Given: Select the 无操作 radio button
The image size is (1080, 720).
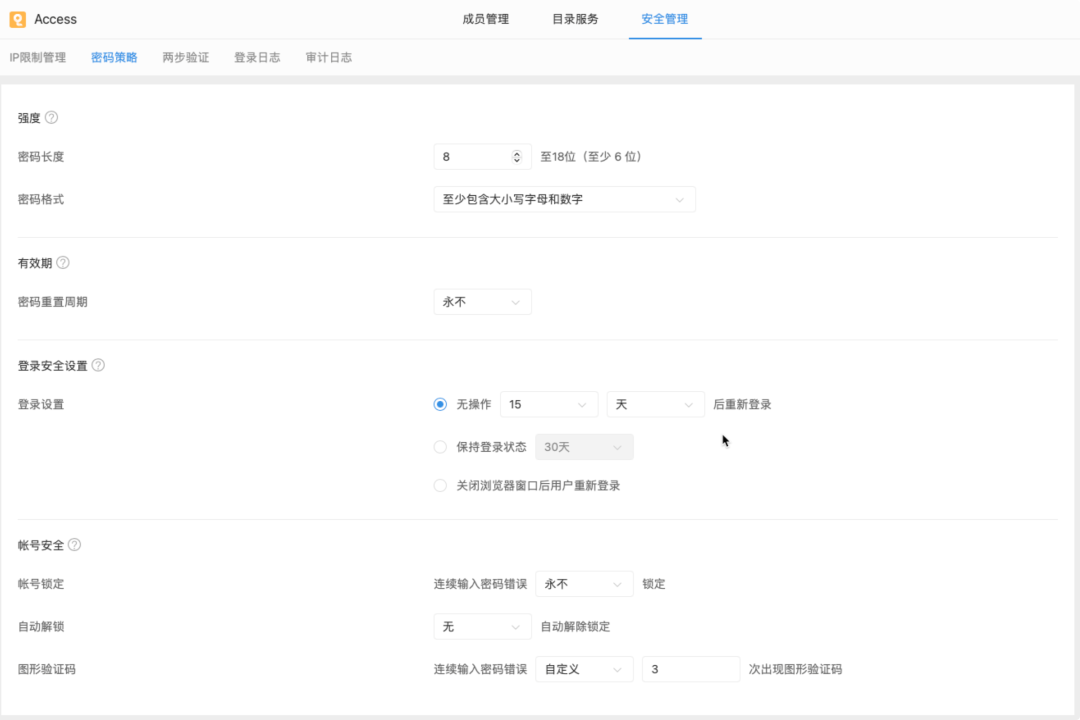Looking at the screenshot, I should (440, 404).
